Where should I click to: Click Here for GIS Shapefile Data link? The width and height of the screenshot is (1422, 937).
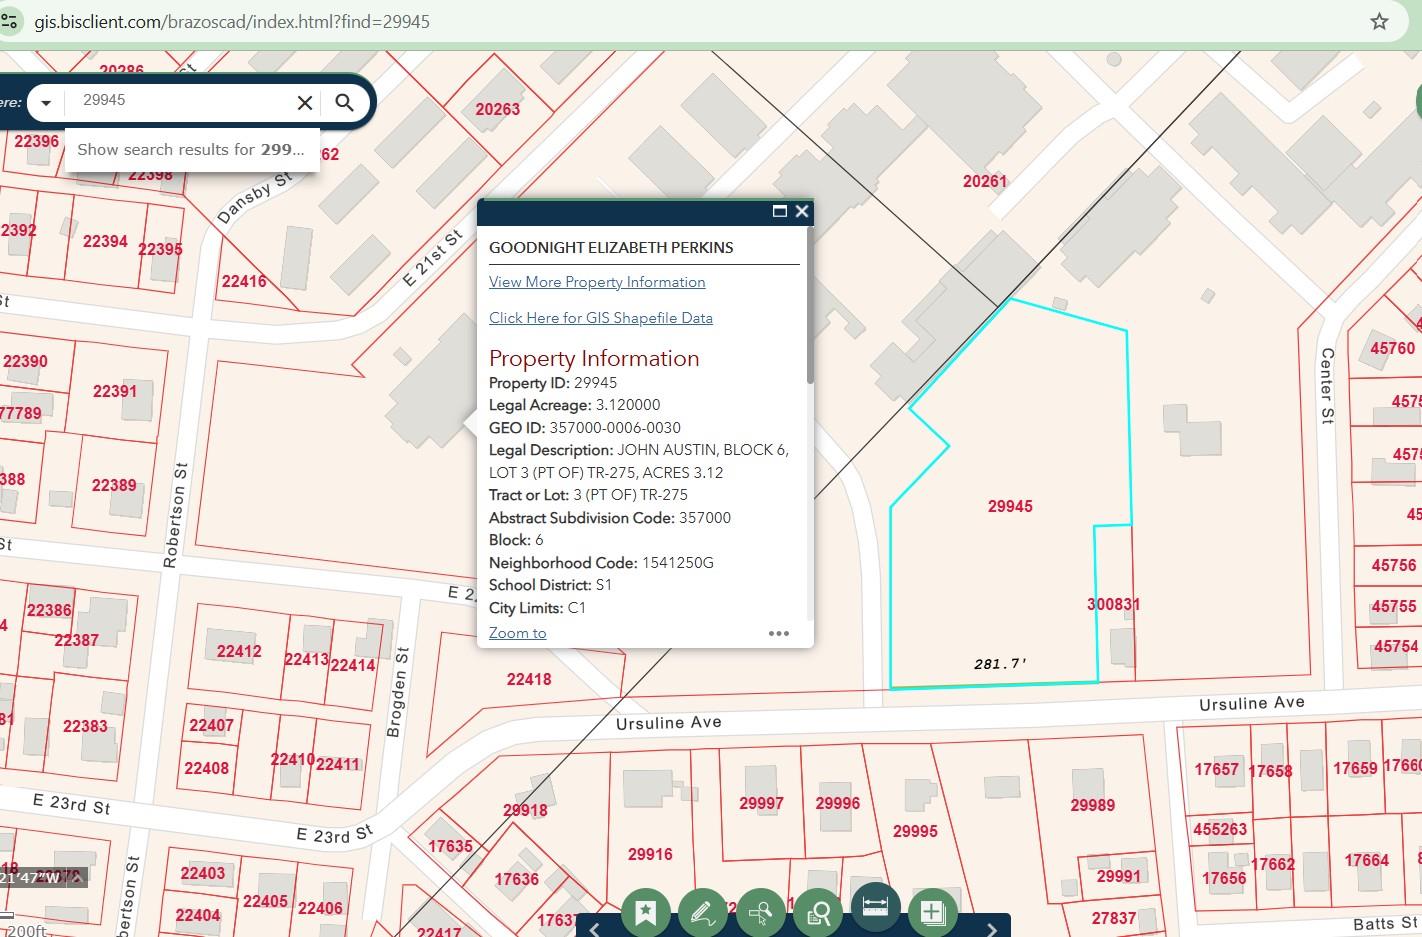click(x=600, y=318)
